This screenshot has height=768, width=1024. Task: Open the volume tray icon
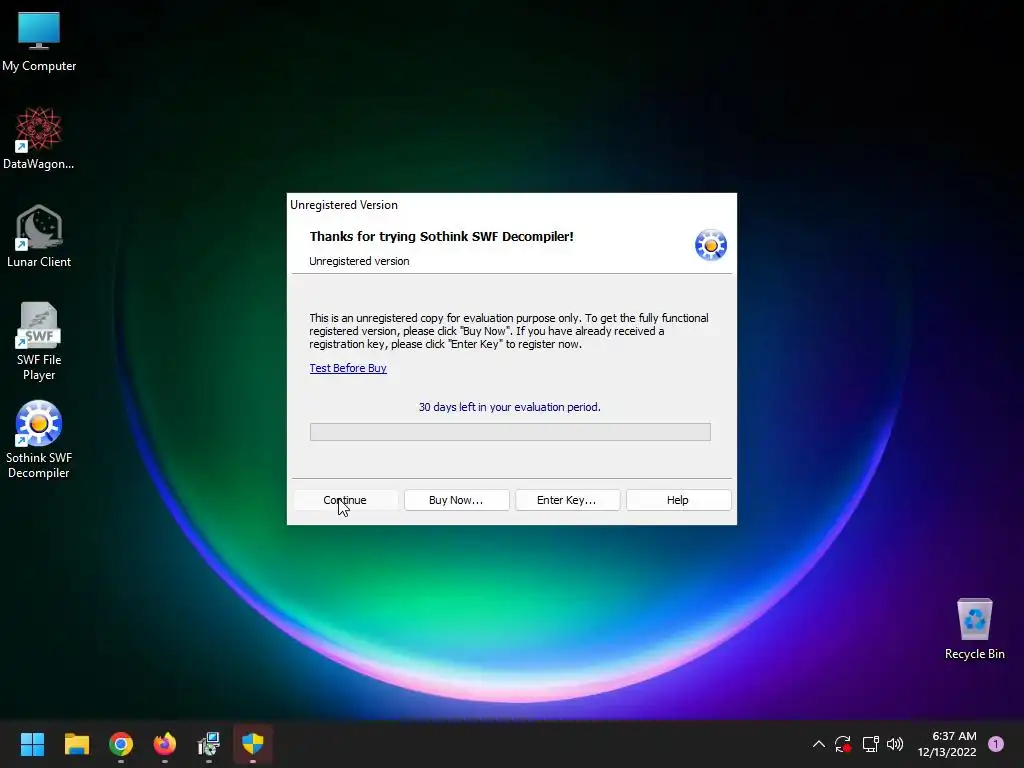[x=895, y=744]
